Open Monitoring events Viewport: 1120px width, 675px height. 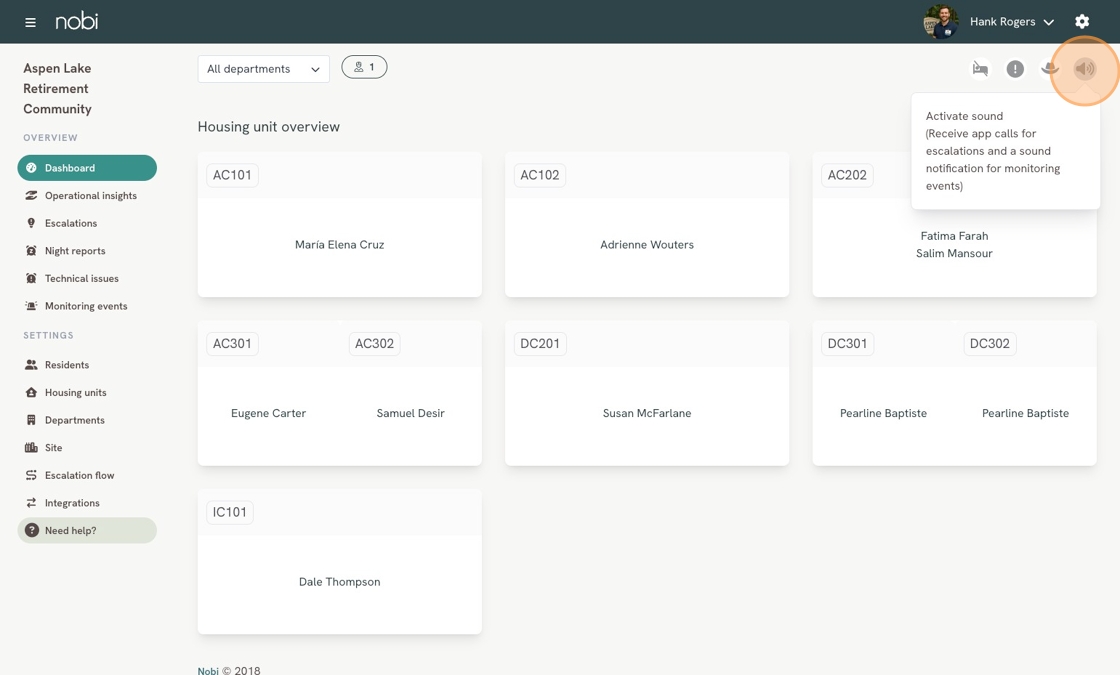click(x=87, y=306)
